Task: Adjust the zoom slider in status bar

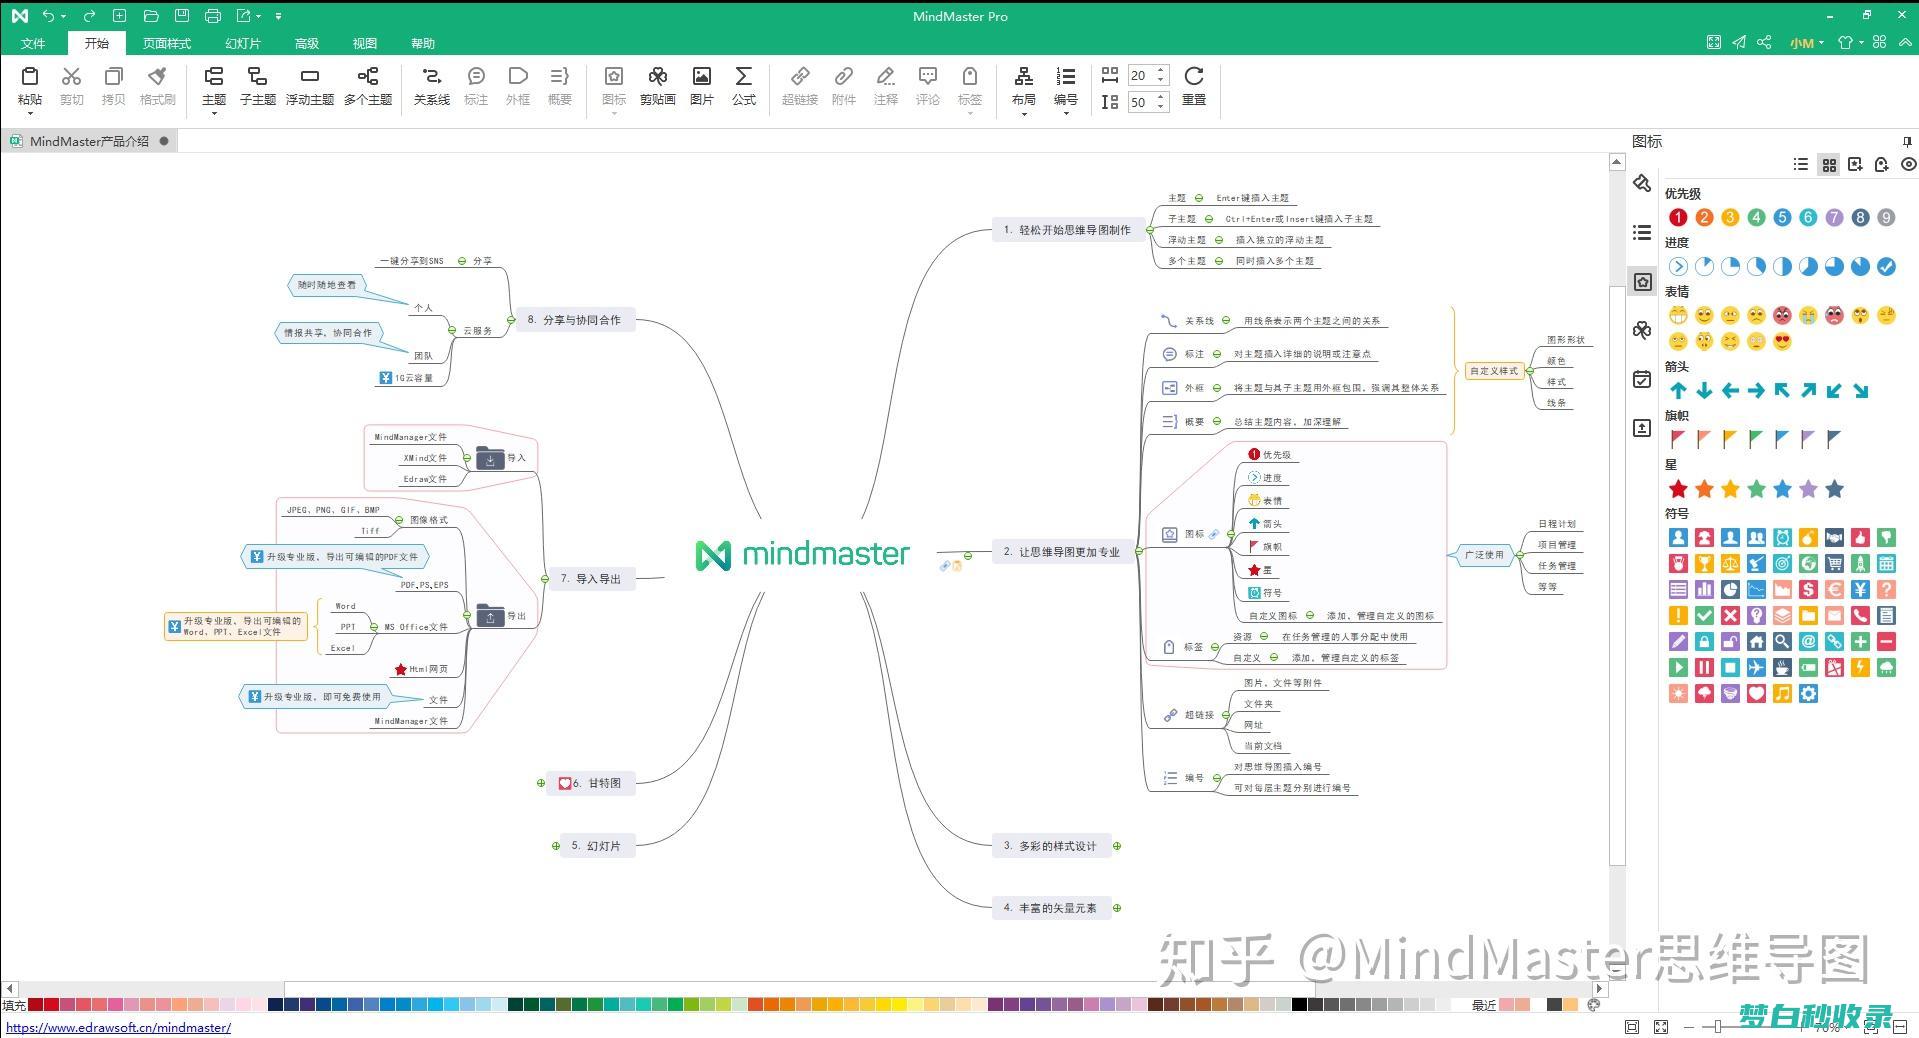Action: (x=1717, y=1026)
